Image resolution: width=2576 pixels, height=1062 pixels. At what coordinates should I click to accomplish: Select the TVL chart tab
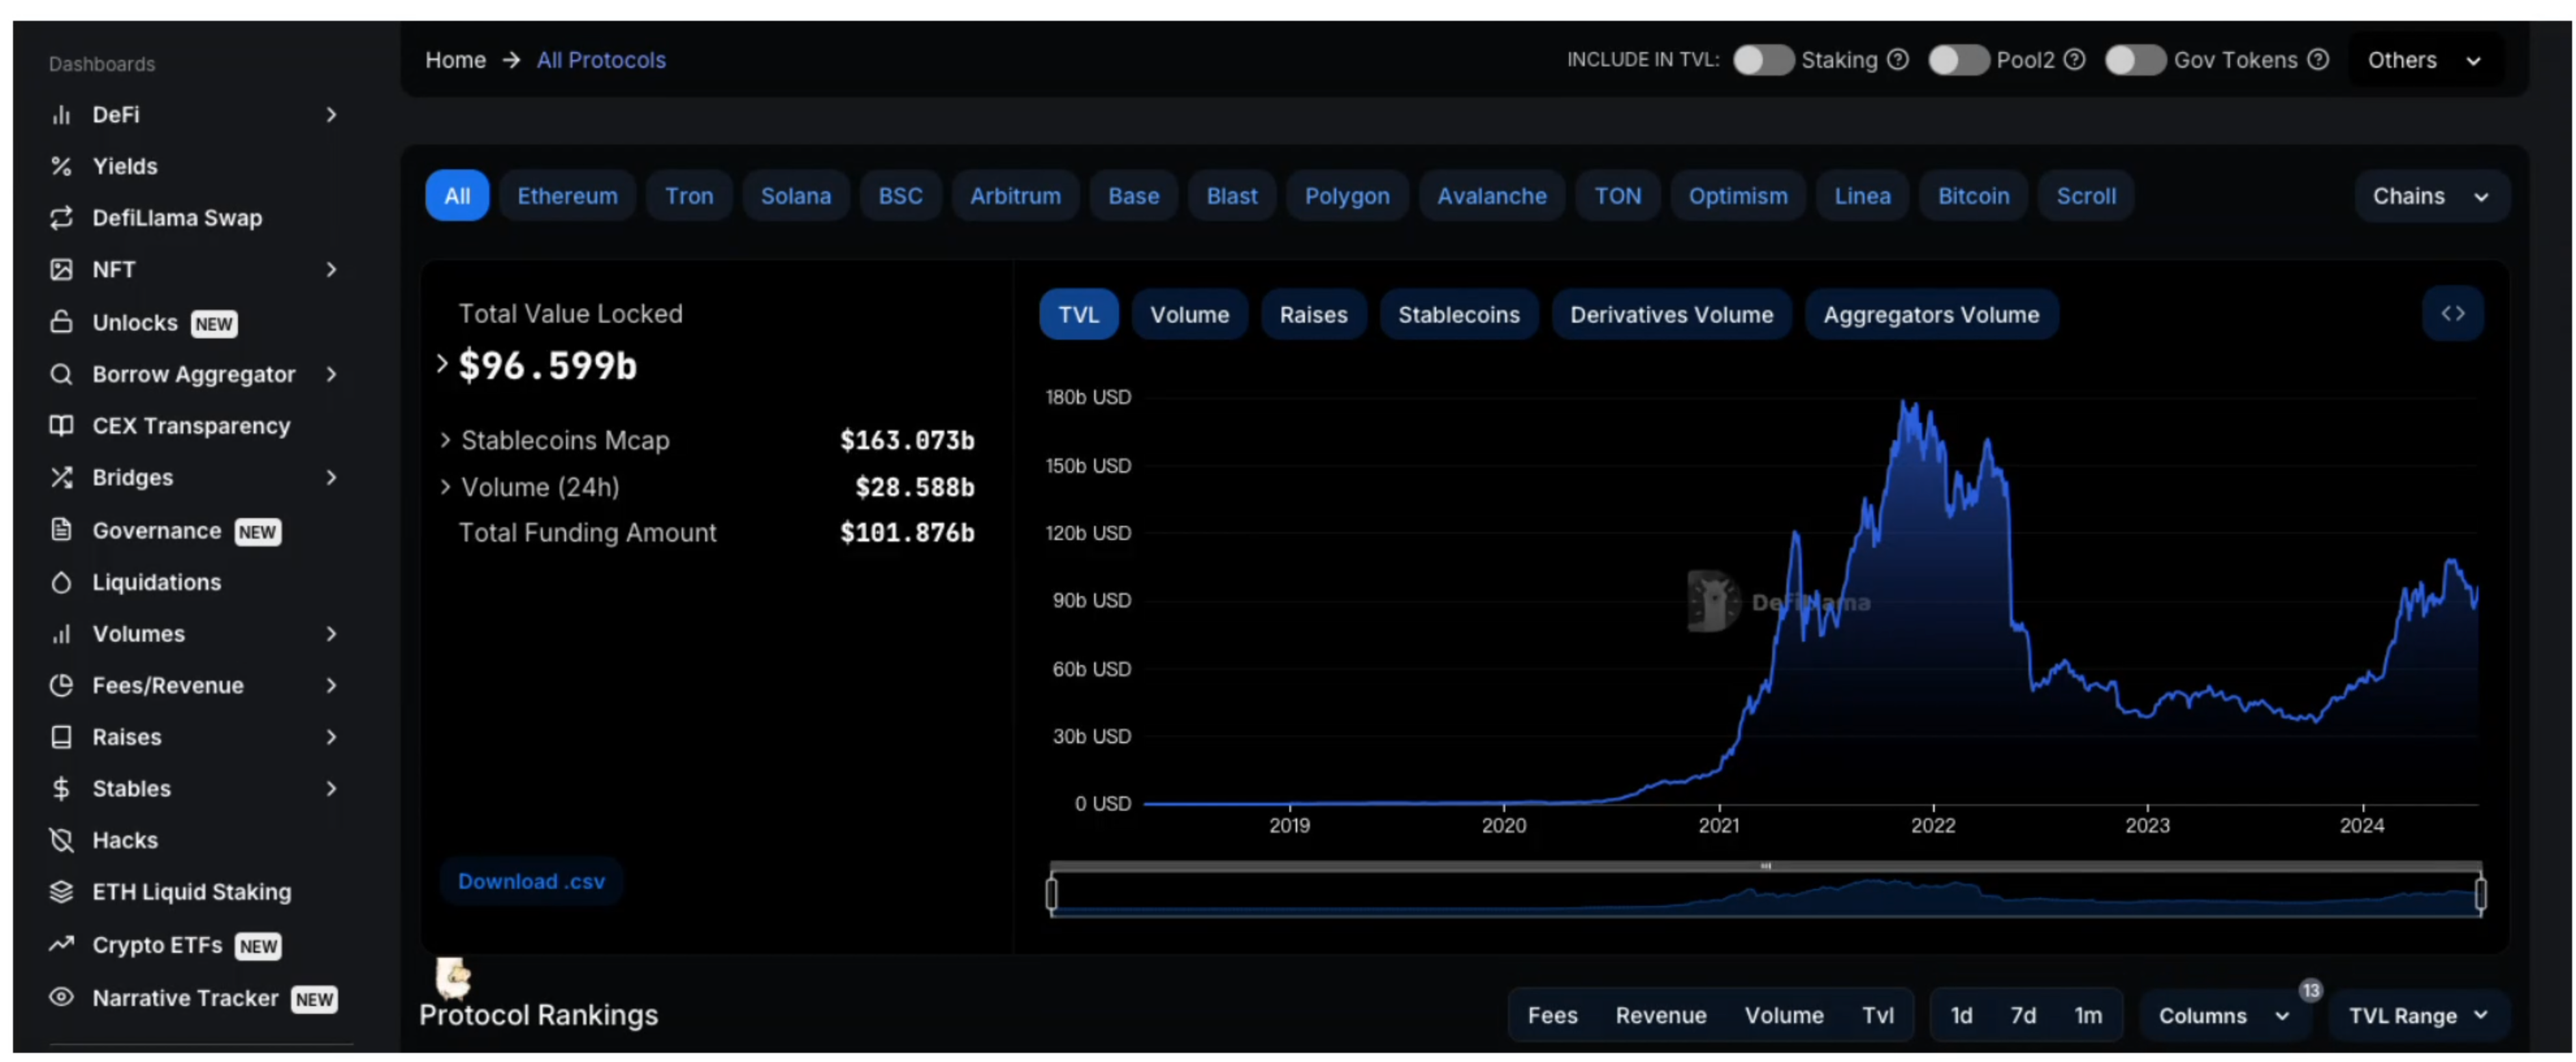1078,315
